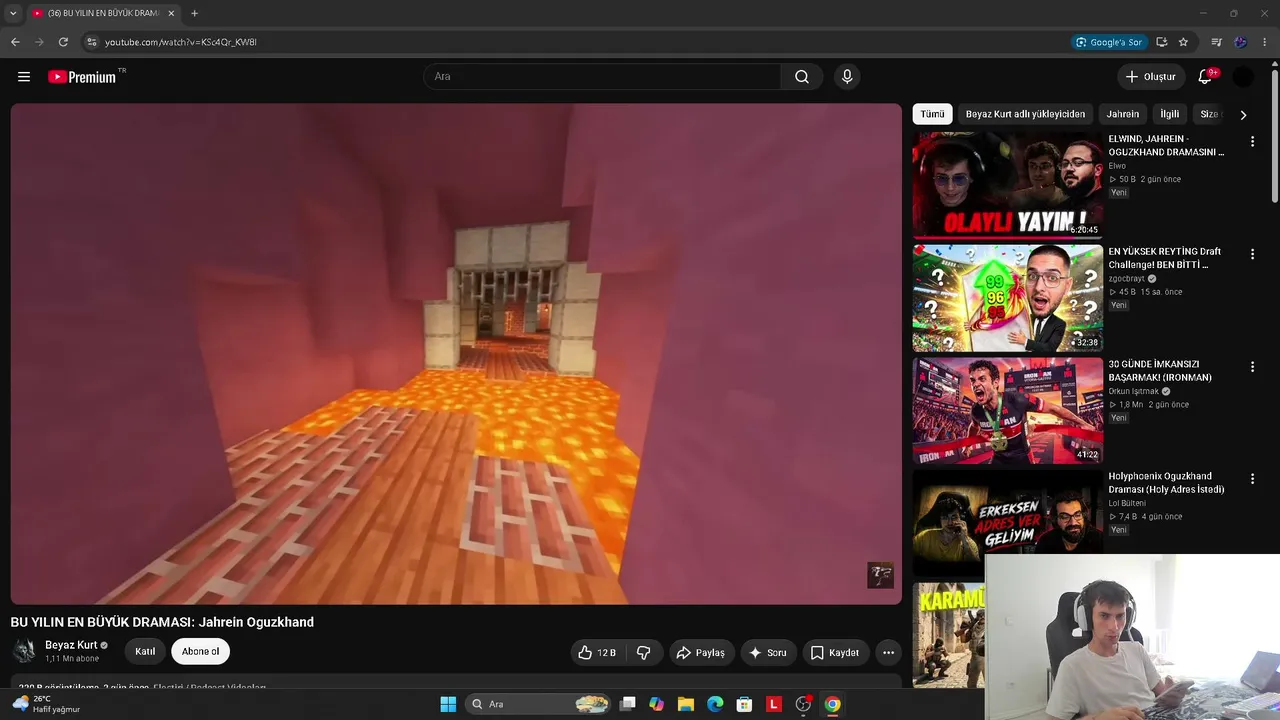Image resolution: width=1280 pixels, height=720 pixels.
Task: Open the YouTube guide hamburger menu
Action: tap(24, 77)
